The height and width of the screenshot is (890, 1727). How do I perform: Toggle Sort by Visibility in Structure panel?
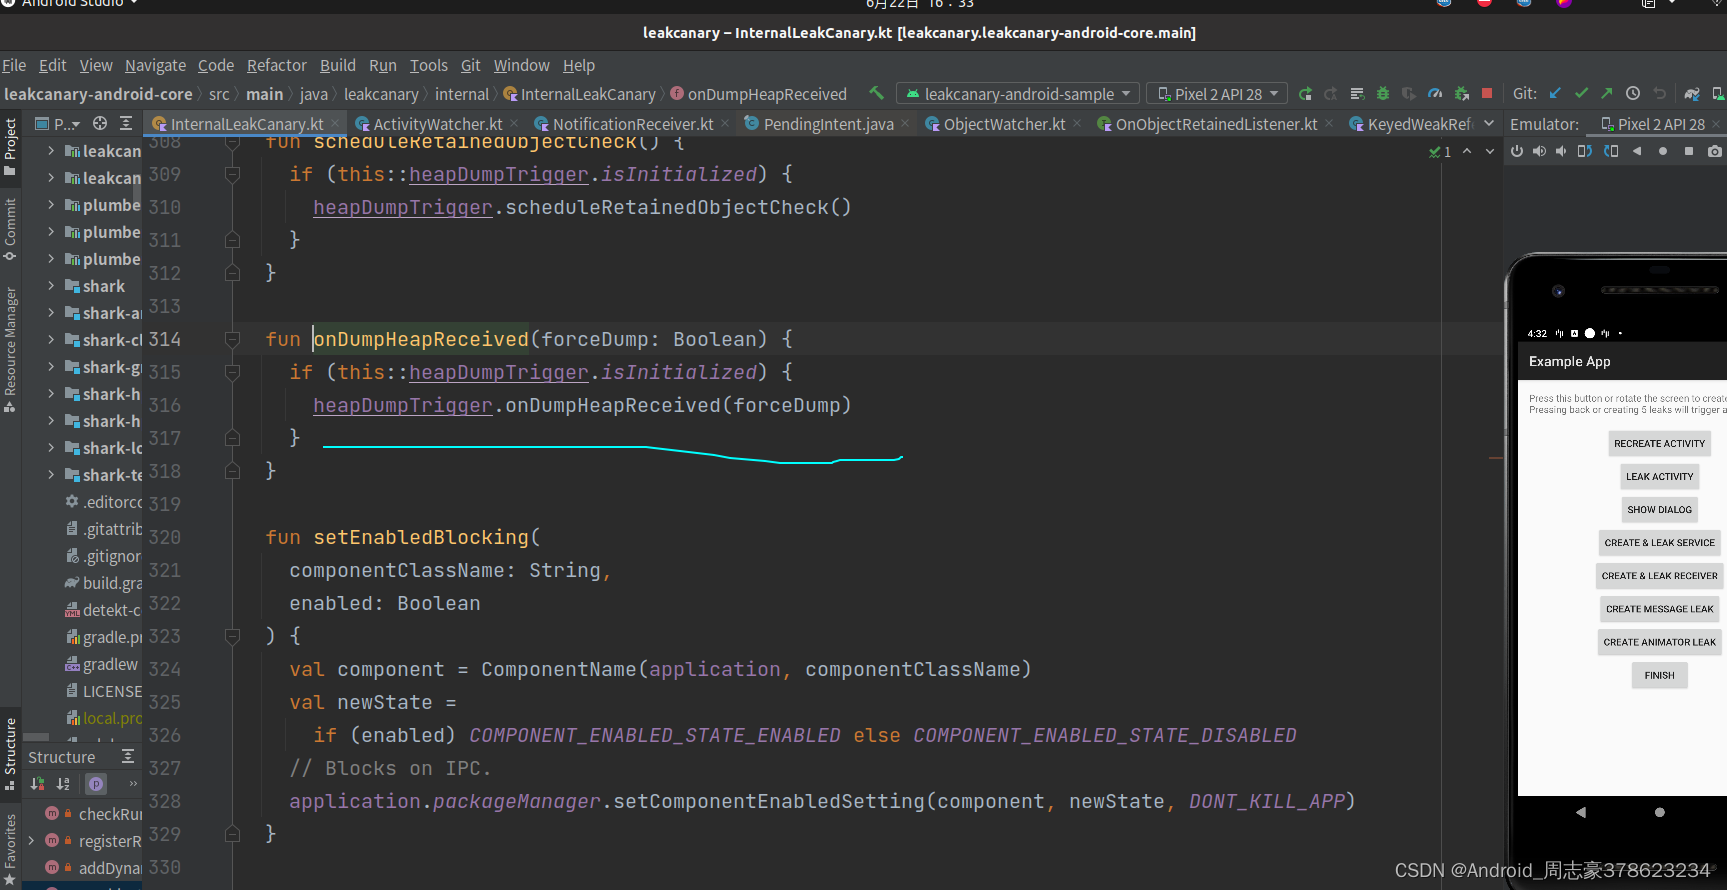click(x=37, y=784)
